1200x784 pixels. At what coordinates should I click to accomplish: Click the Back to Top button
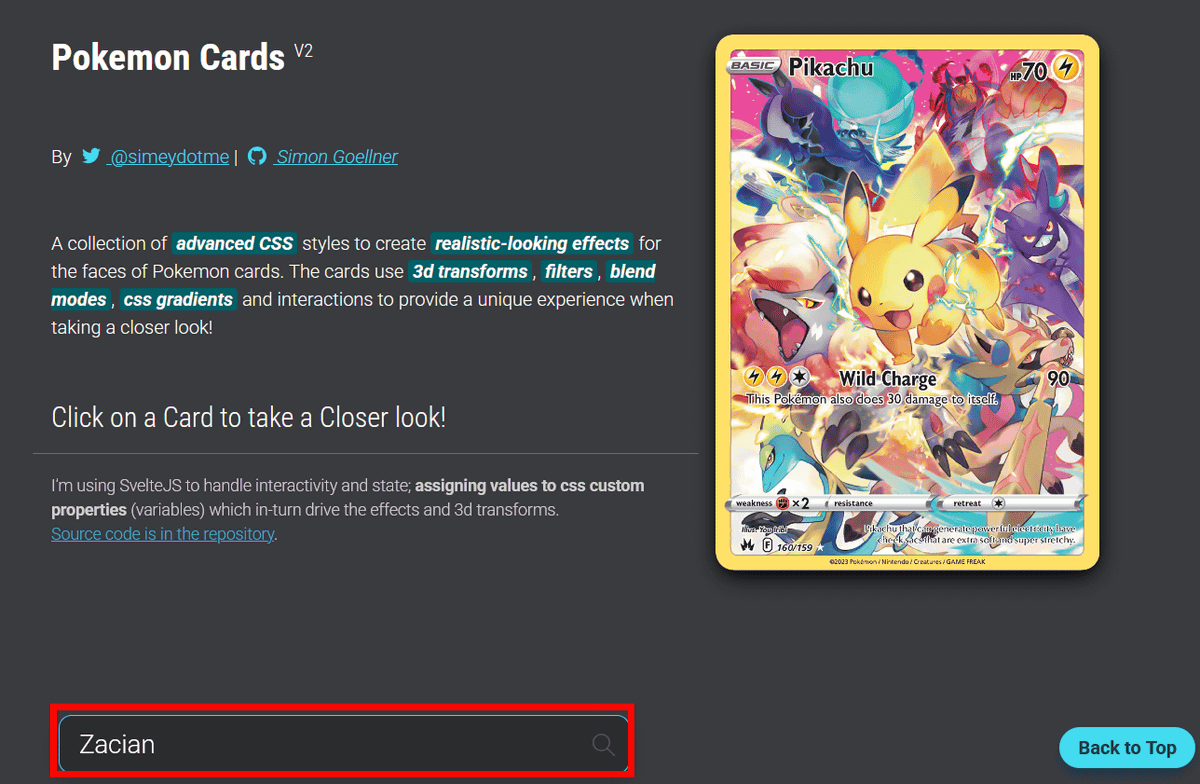click(x=1127, y=747)
